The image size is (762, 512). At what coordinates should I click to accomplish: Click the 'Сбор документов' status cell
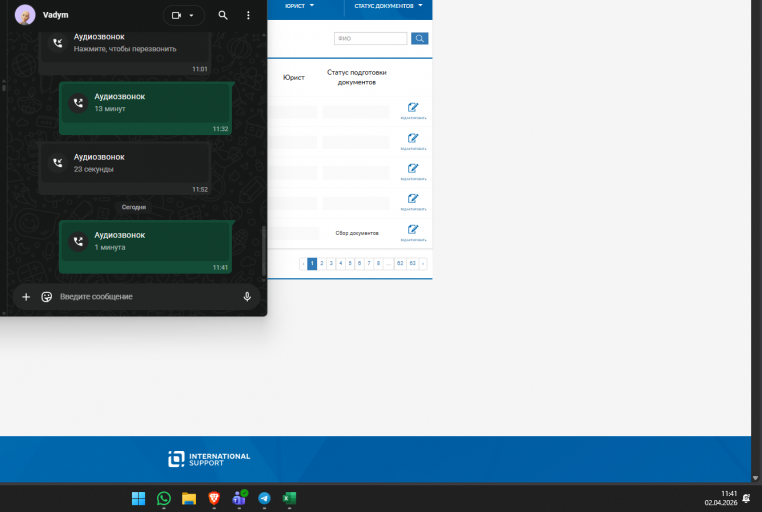[x=357, y=233]
